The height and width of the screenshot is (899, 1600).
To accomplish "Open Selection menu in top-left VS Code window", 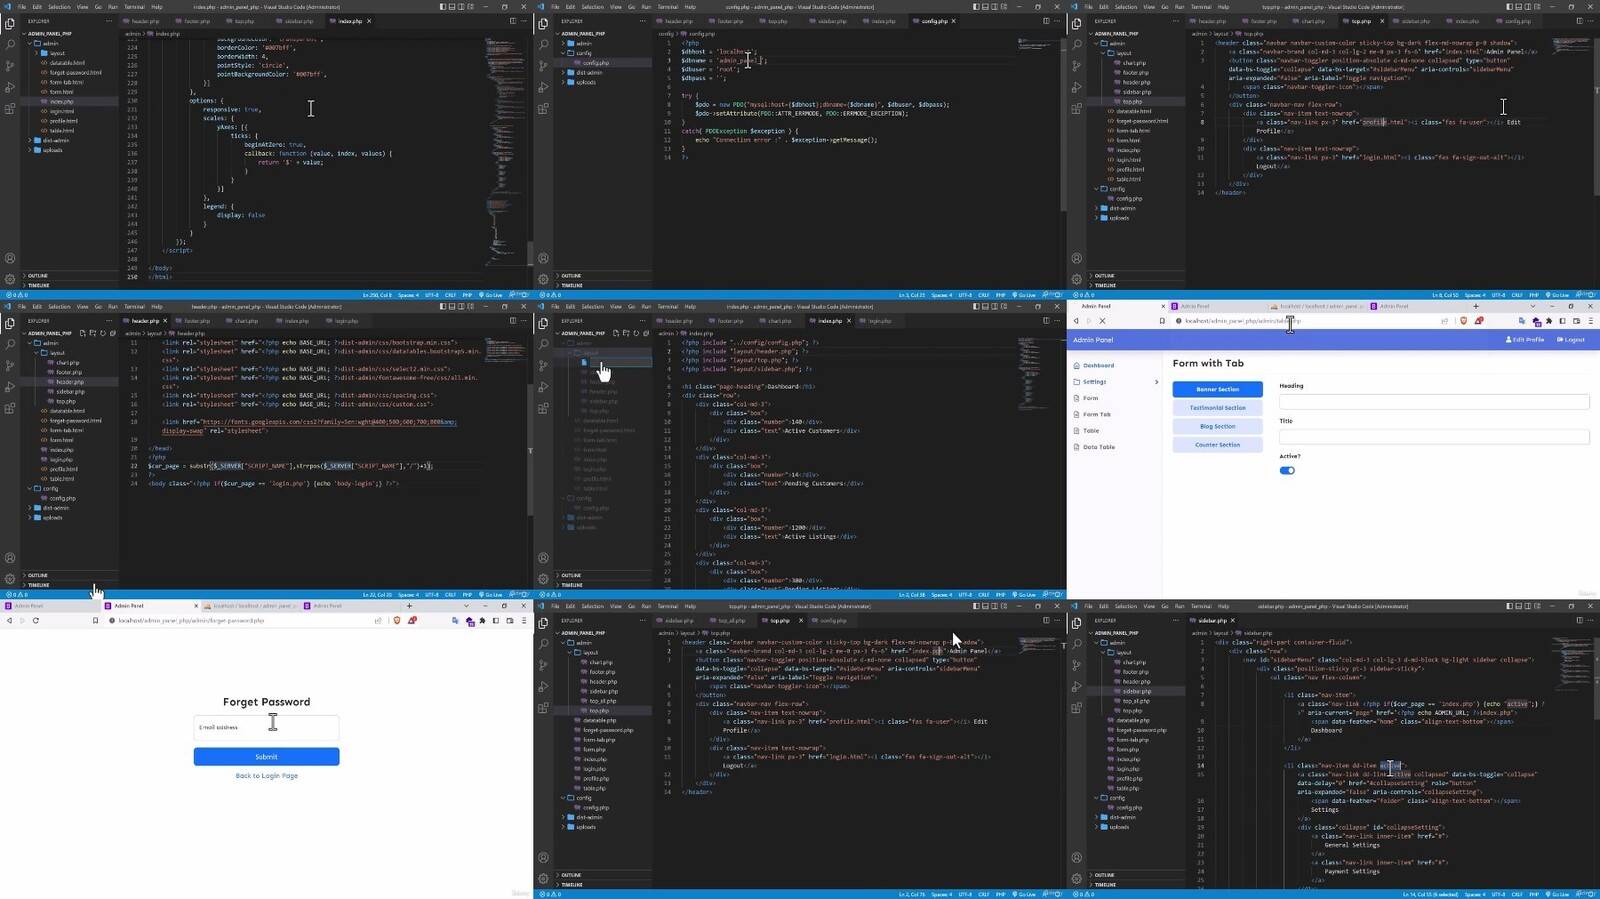I will [59, 6].
